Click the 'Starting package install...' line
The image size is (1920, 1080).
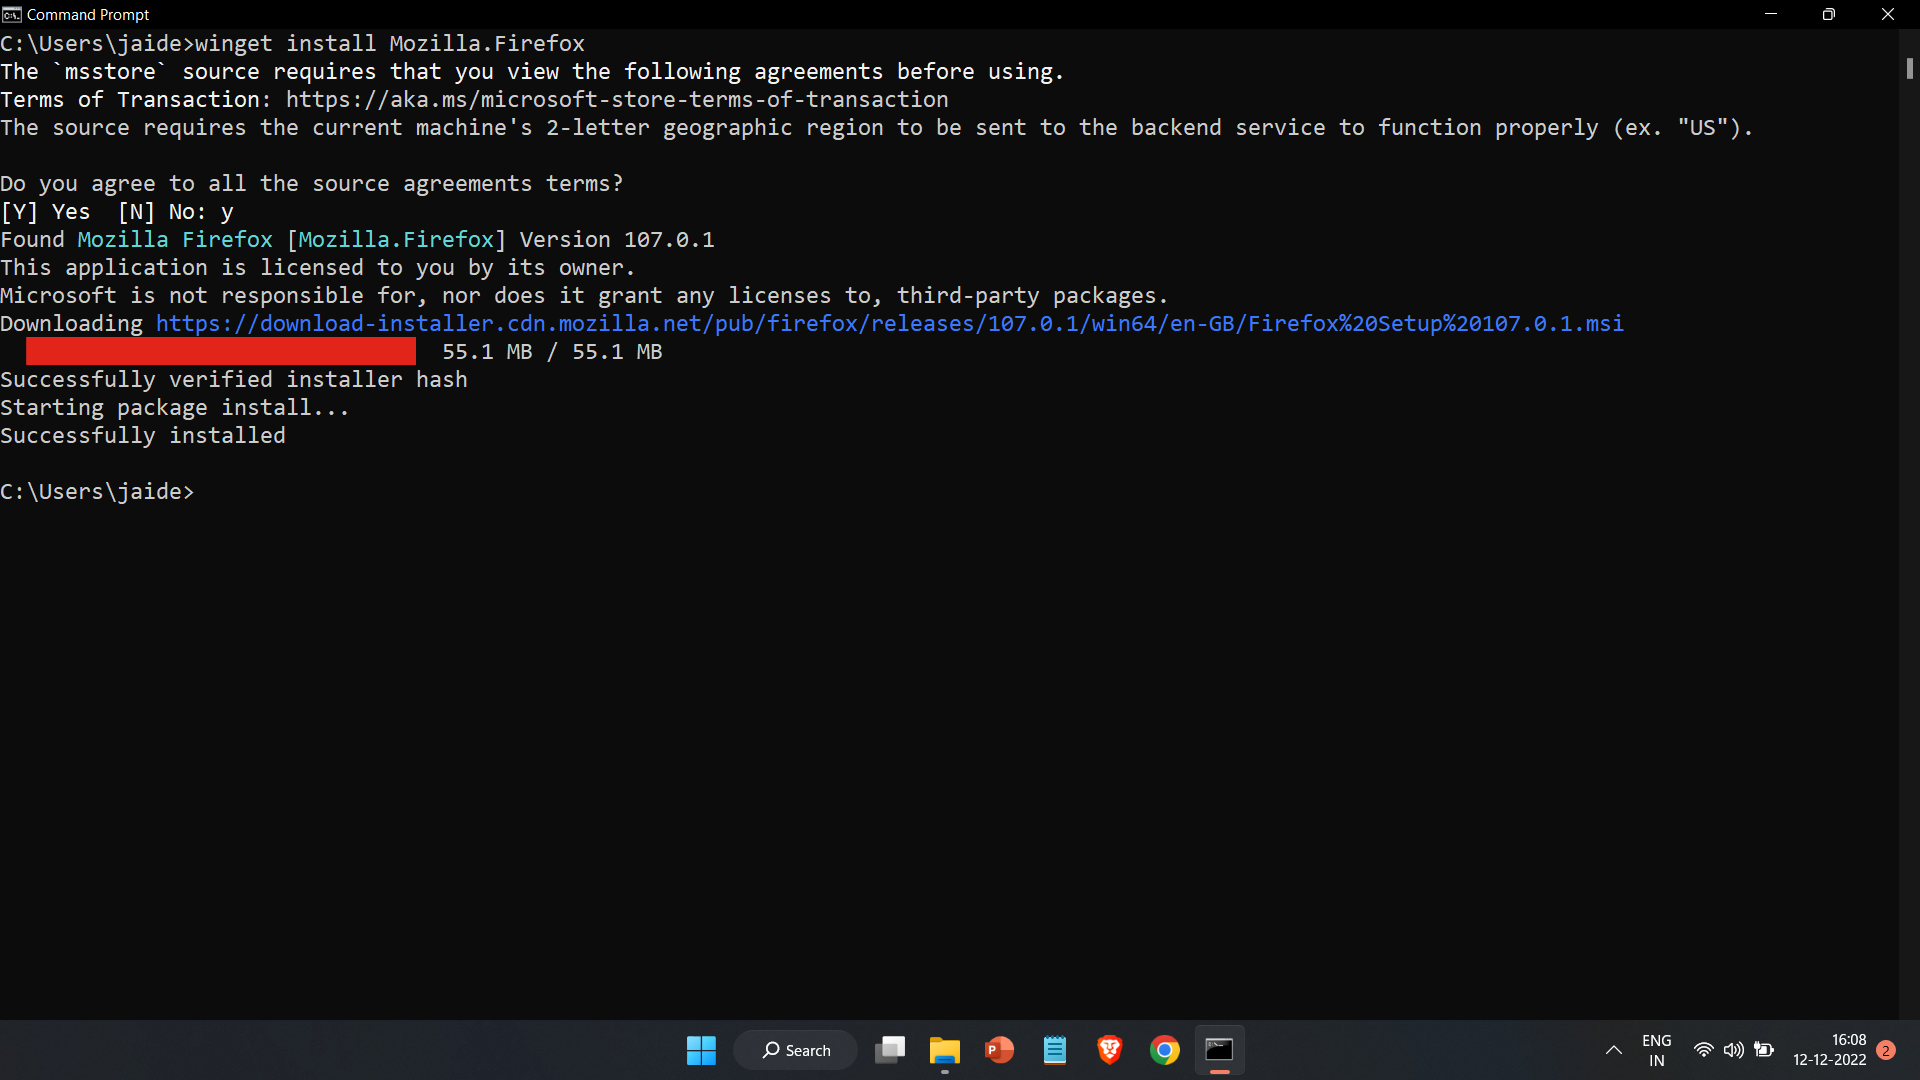tap(175, 408)
